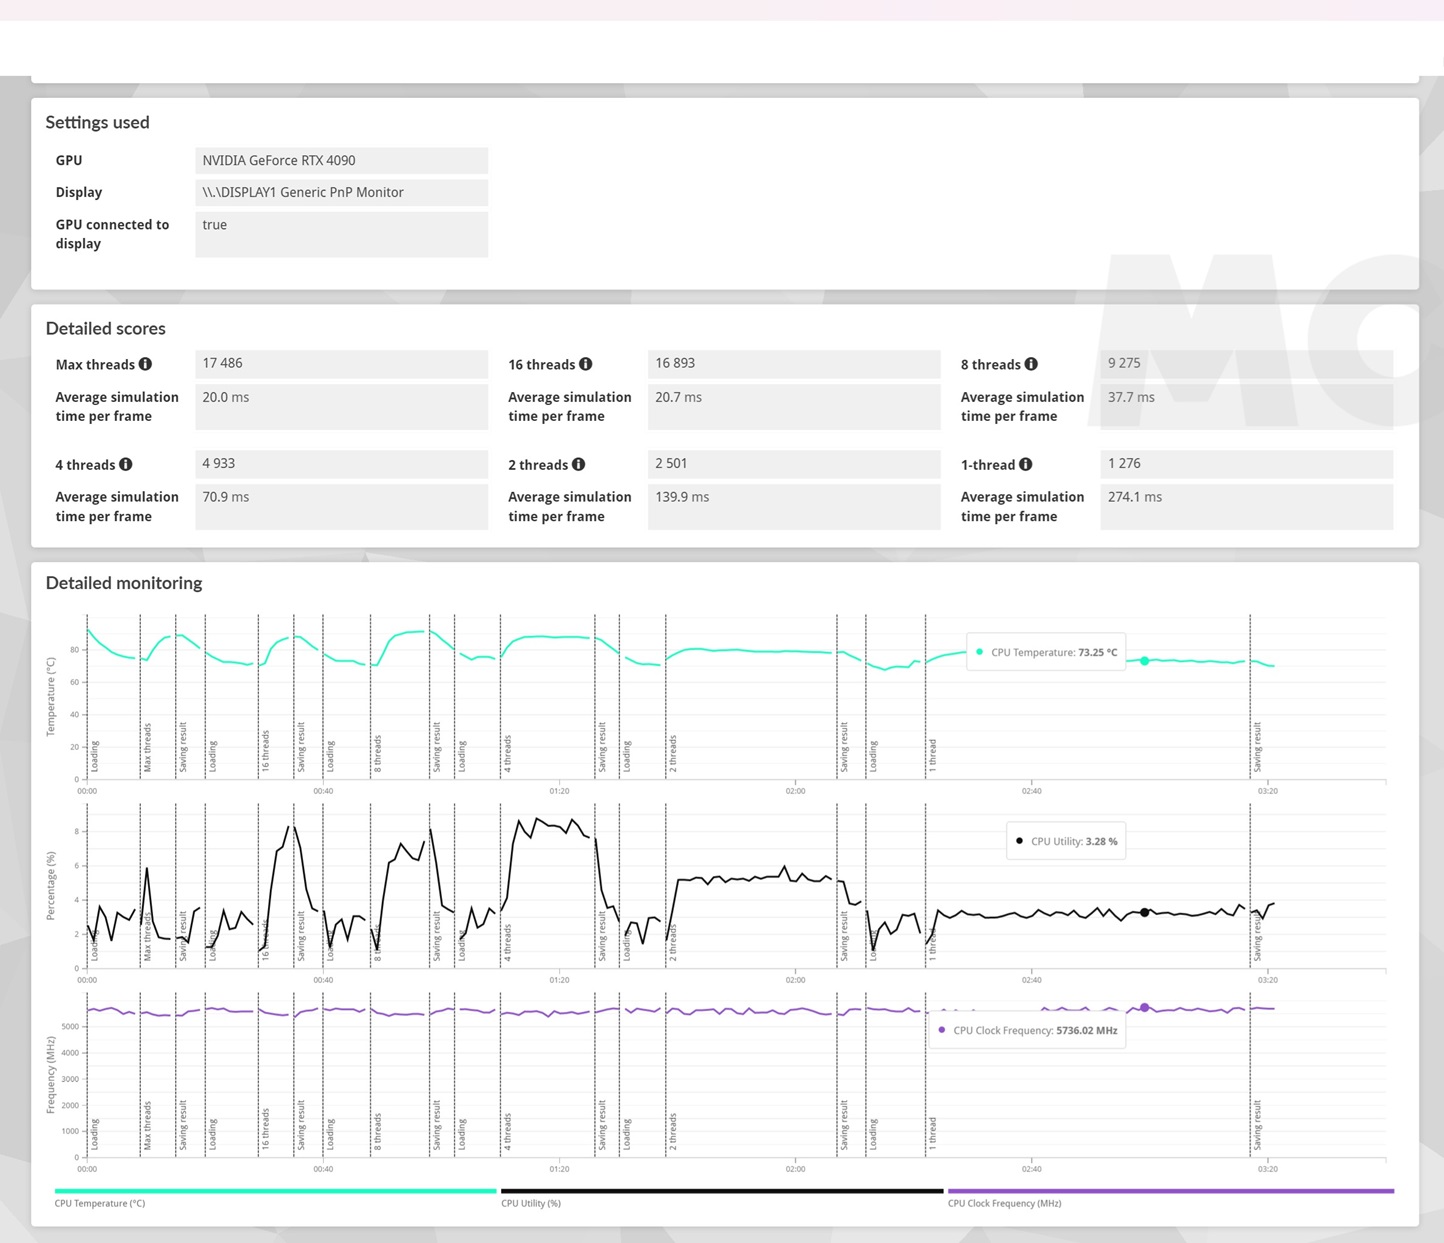This screenshot has width=1444, height=1243.
Task: Hide the CPU Clock Frequency series via legend
Action: 1170,1191
